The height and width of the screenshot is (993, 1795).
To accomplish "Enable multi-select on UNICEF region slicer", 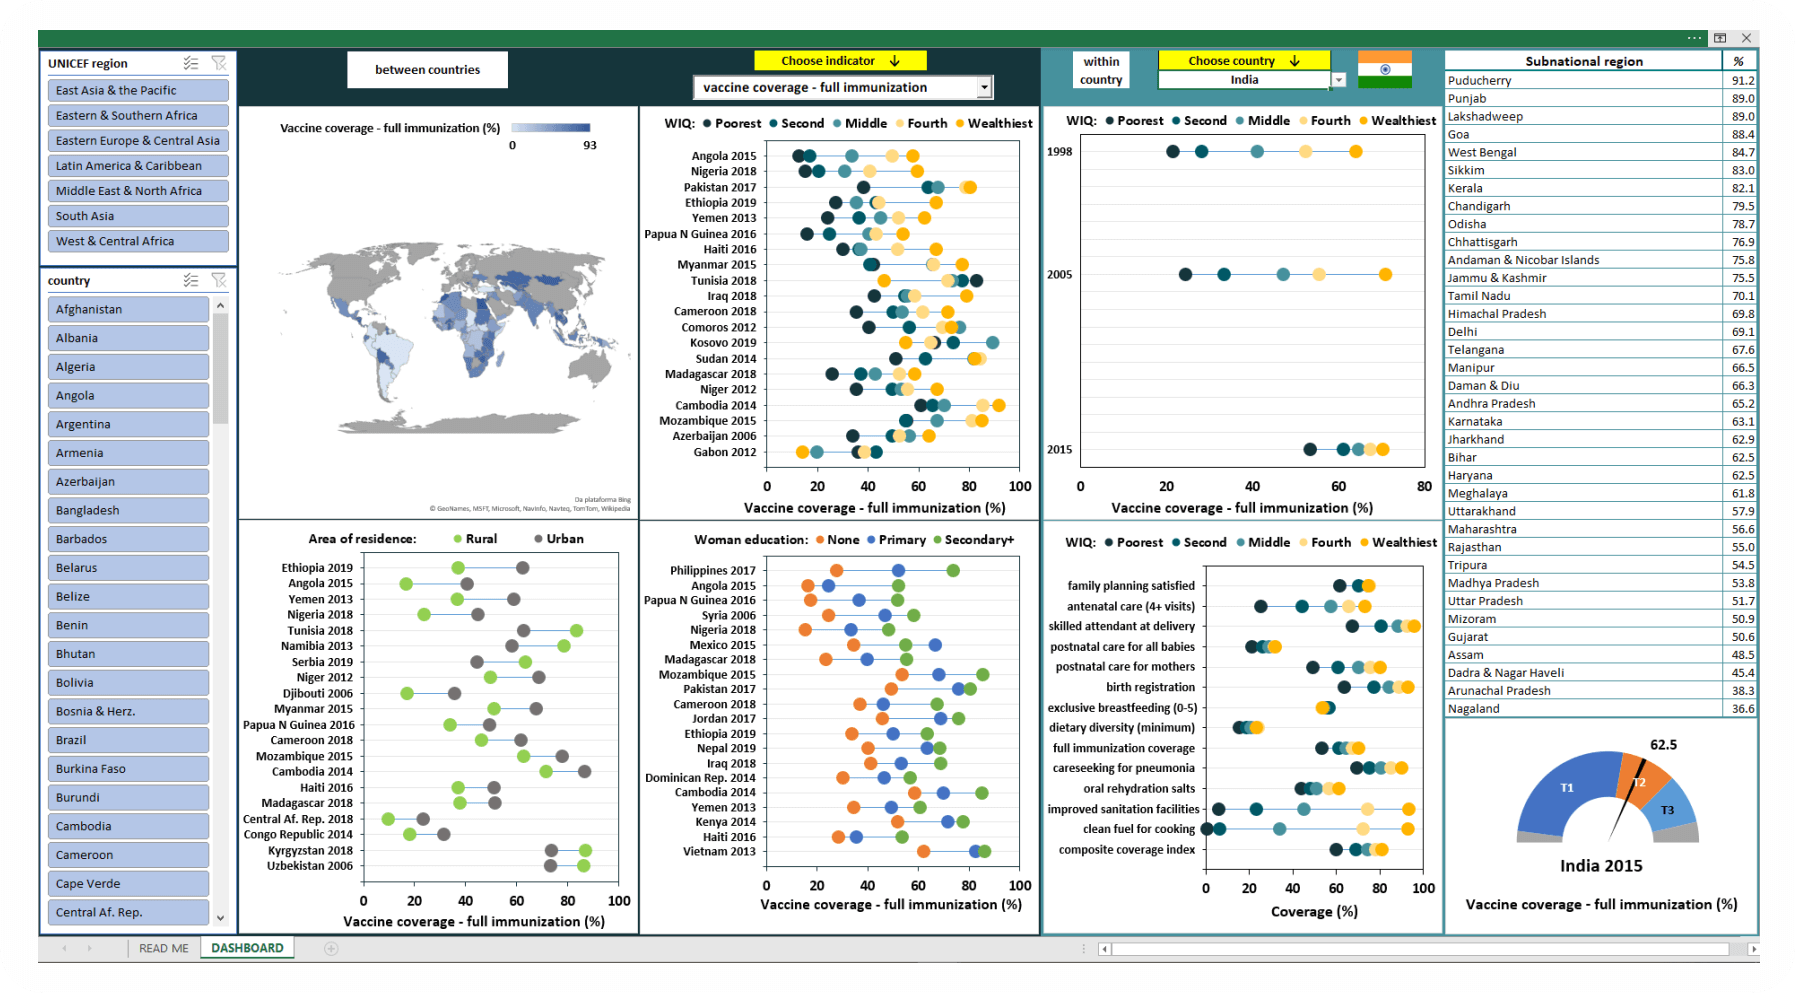I will point(191,63).
